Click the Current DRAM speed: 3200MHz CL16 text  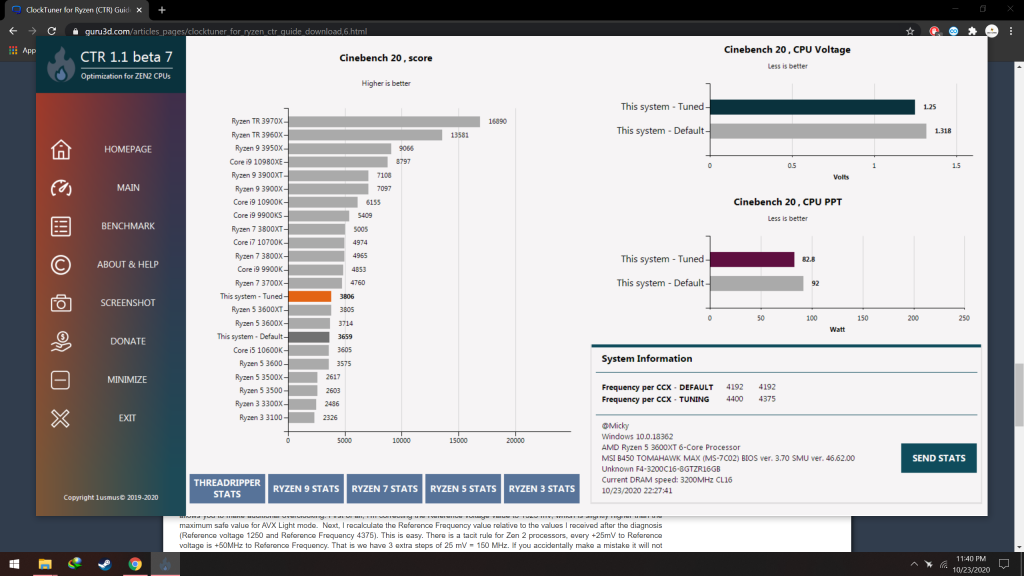[667, 480]
